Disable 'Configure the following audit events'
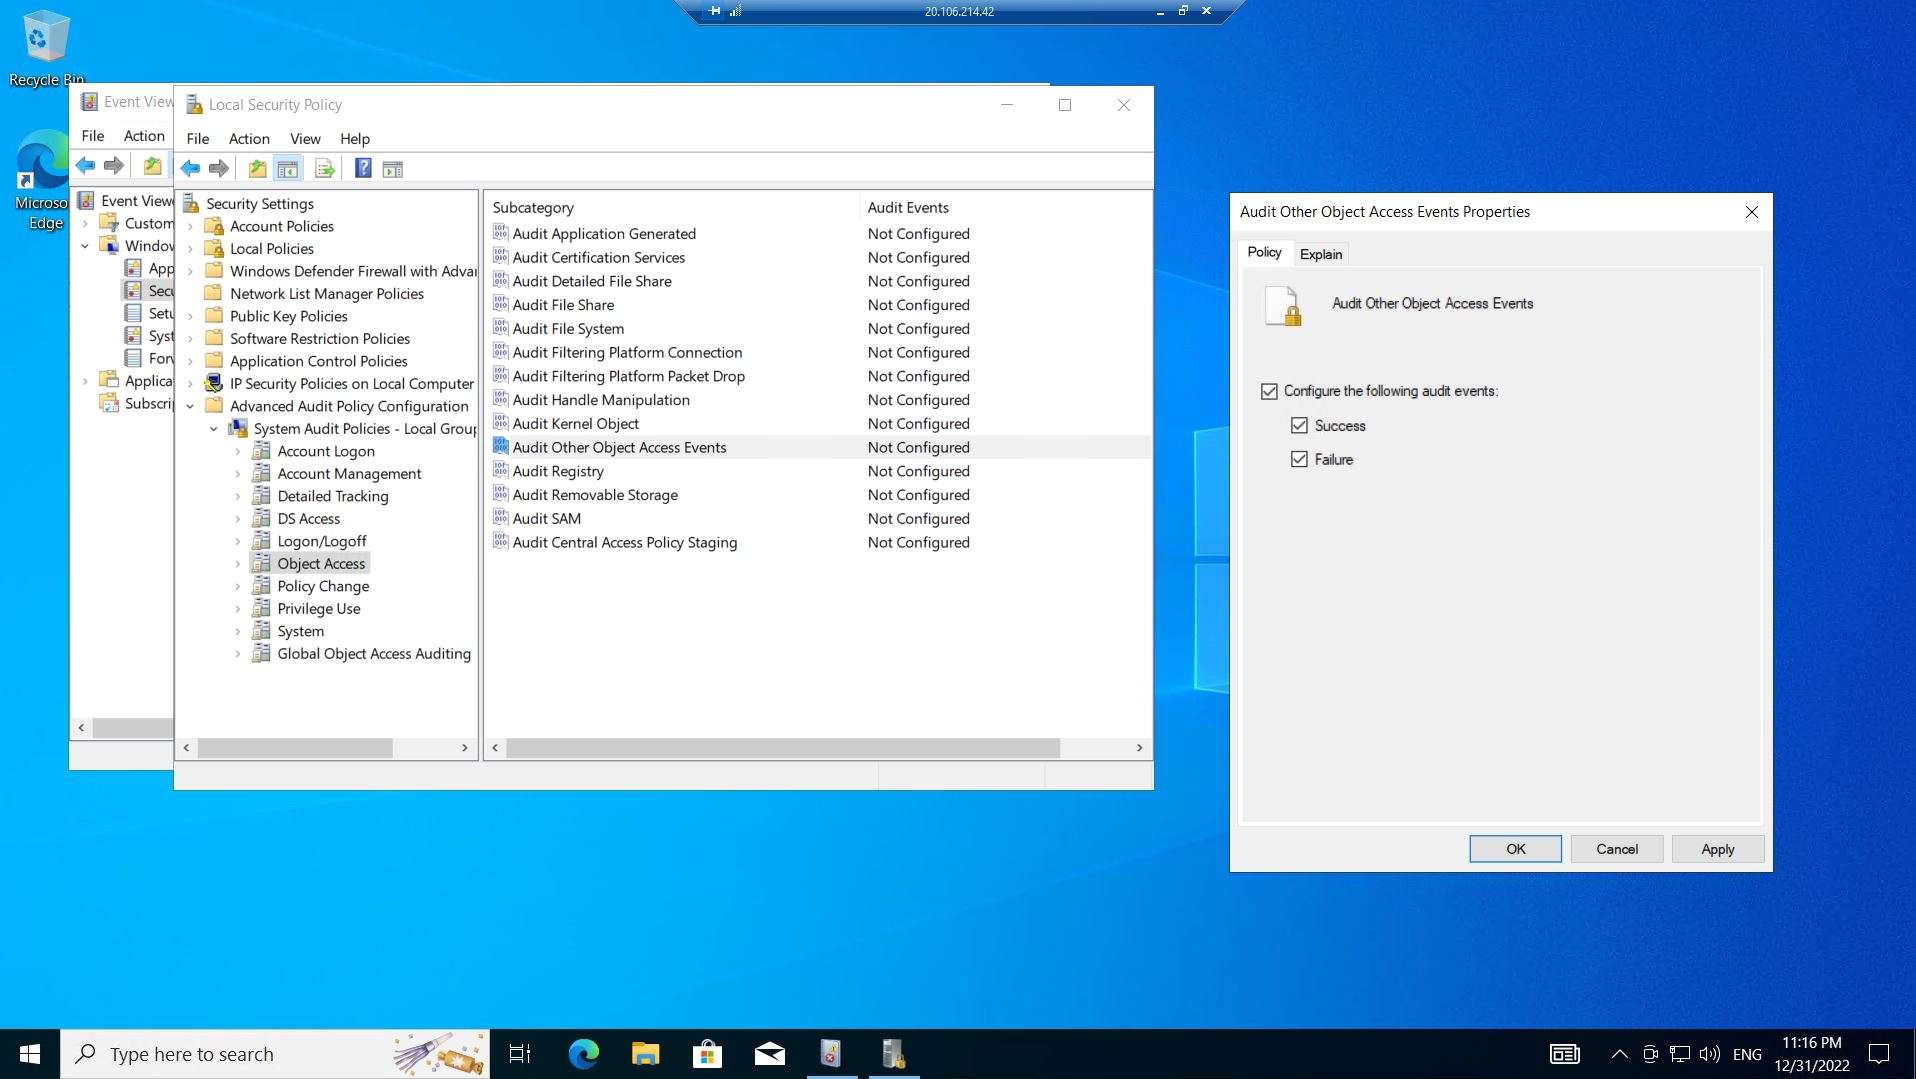 1269,391
